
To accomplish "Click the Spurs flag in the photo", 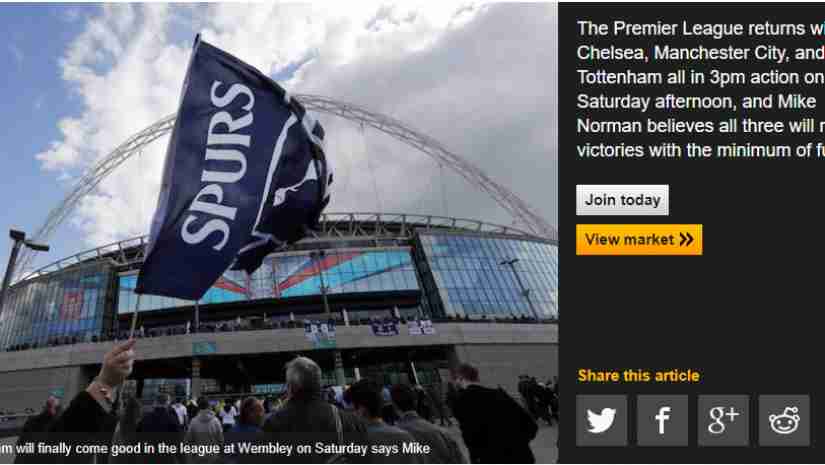I will 234,168.
